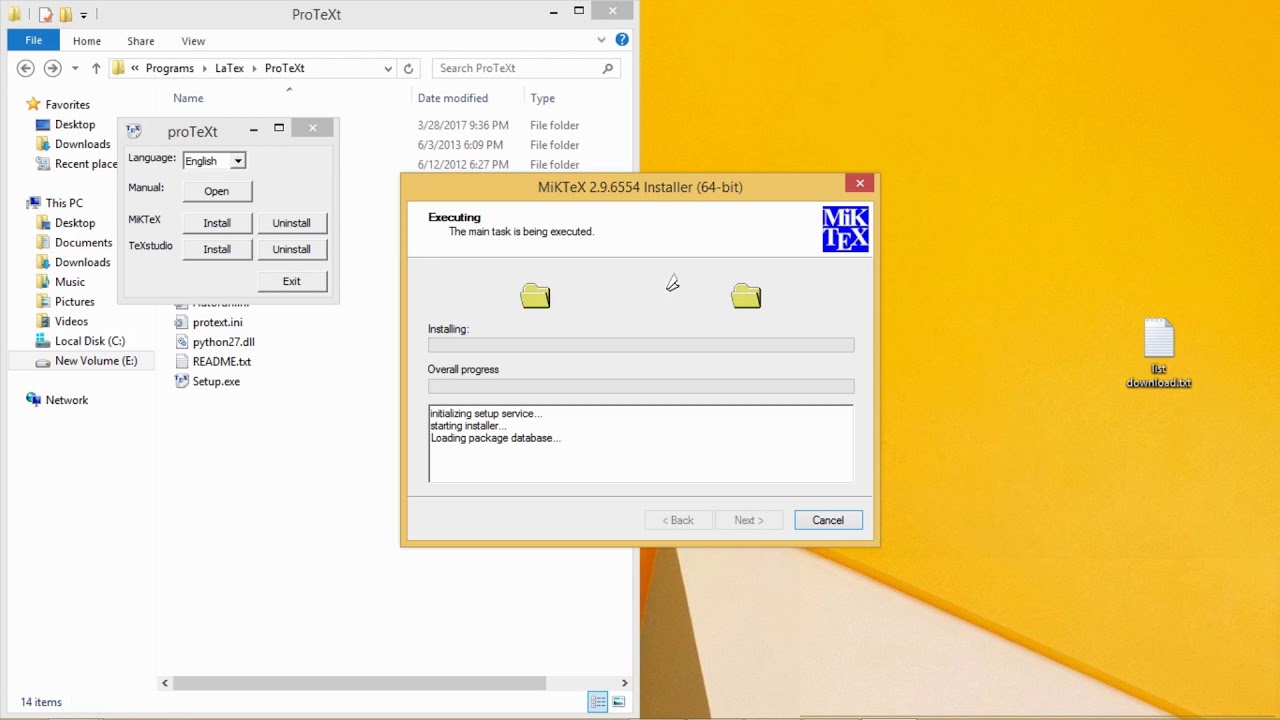The width and height of the screenshot is (1280, 720).
Task: Switch to details view layout icon
Action: tap(598, 702)
